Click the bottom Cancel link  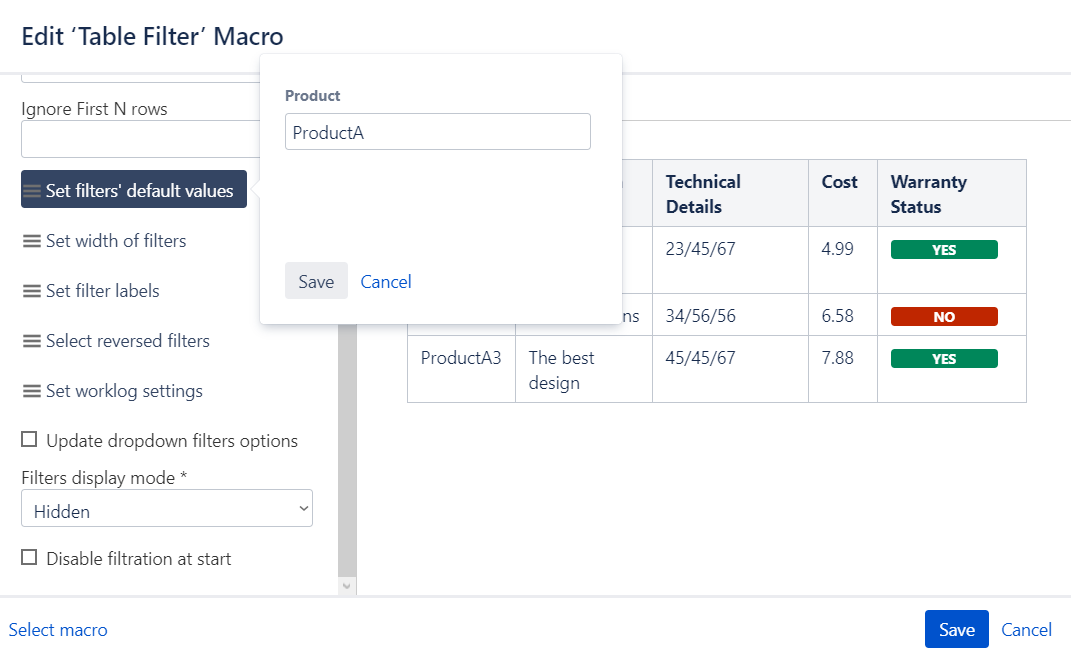tap(1026, 629)
